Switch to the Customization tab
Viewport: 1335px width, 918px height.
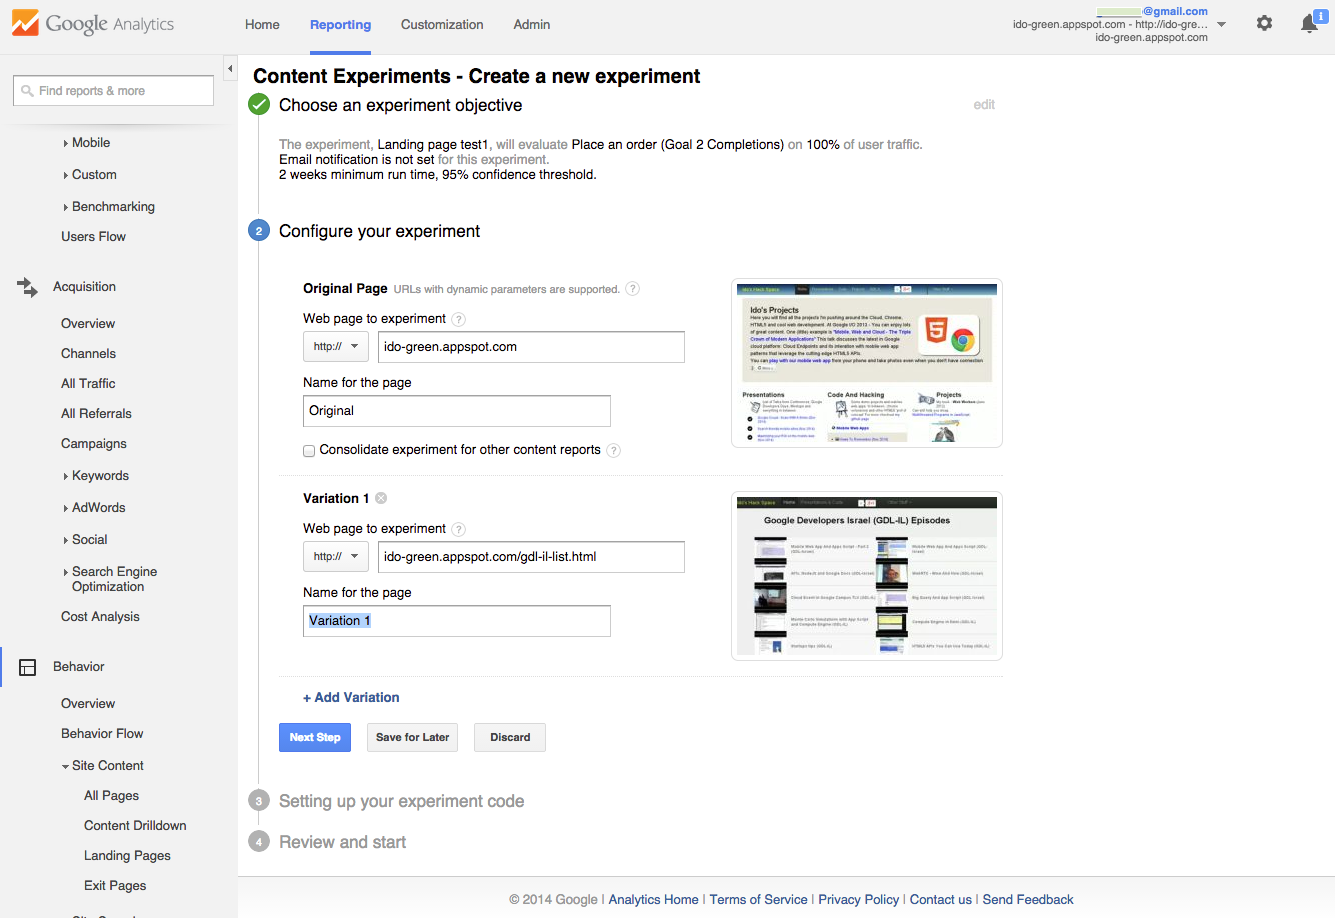coord(442,25)
